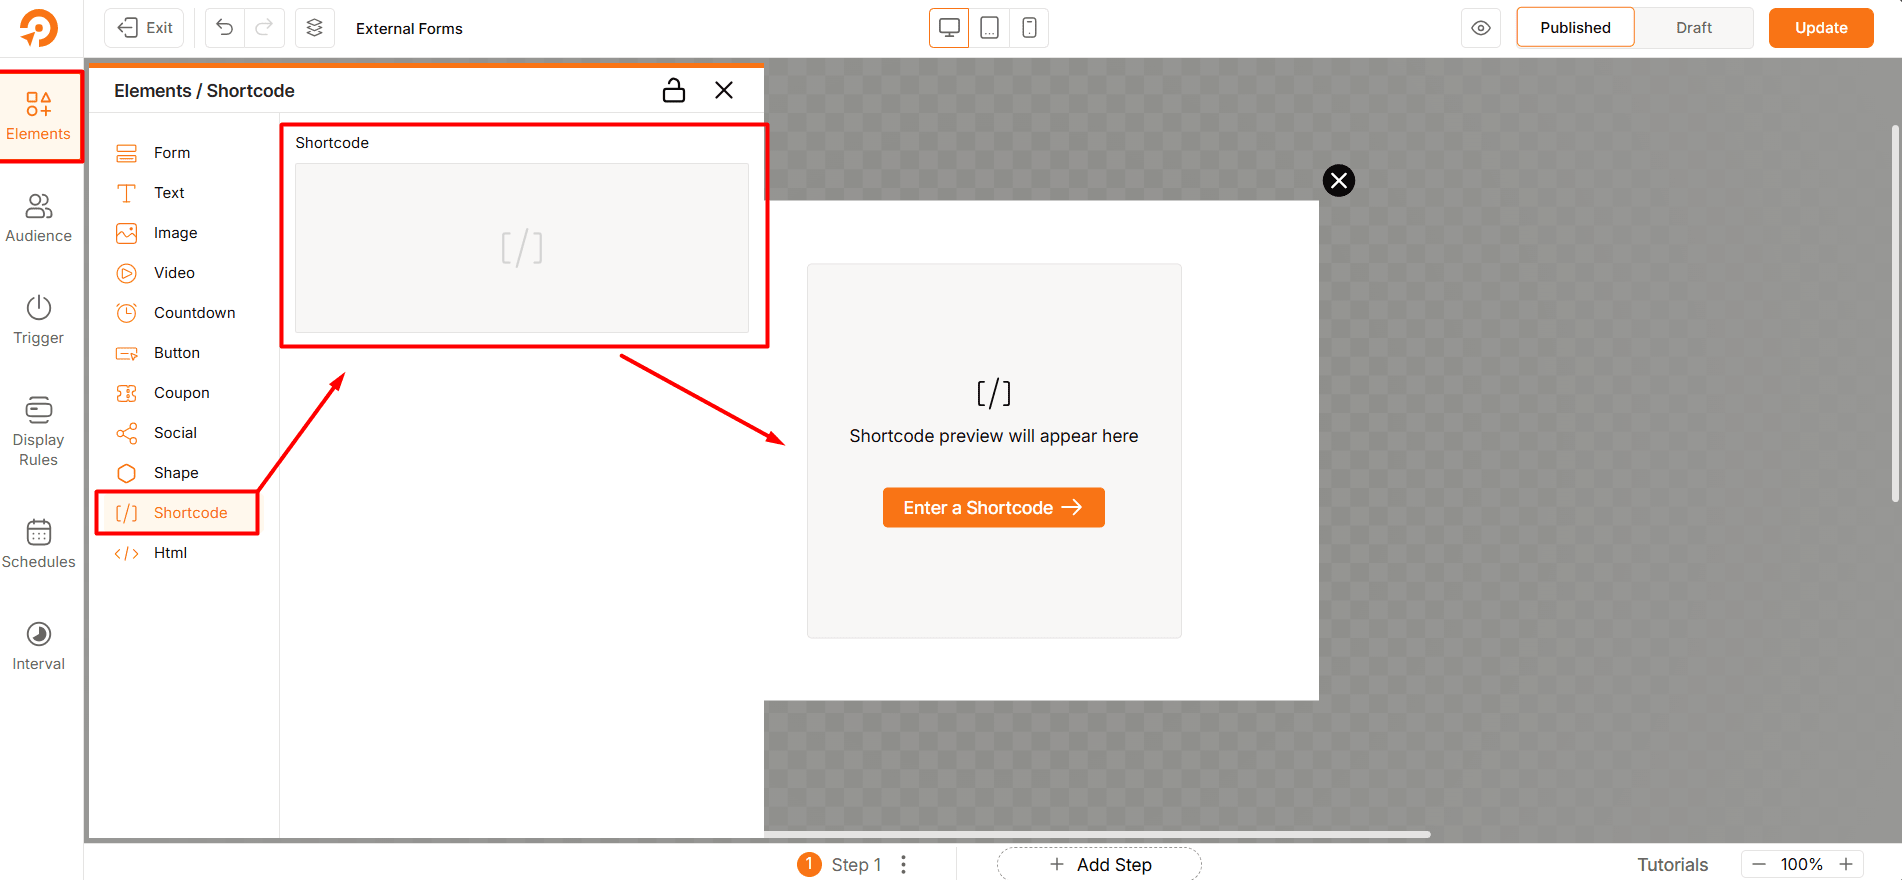The width and height of the screenshot is (1902, 880).
Task: Click the redo arrow icon
Action: pyautogui.click(x=264, y=28)
